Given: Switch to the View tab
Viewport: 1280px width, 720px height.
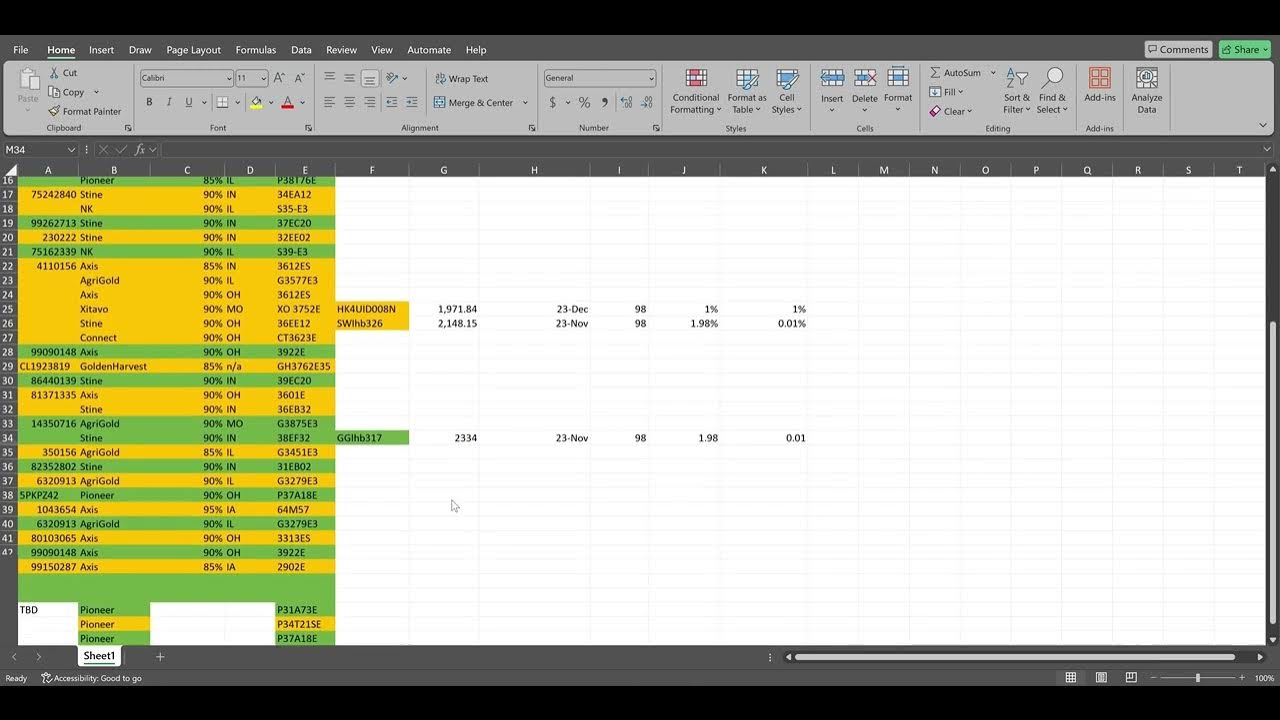Looking at the screenshot, I should [382, 50].
